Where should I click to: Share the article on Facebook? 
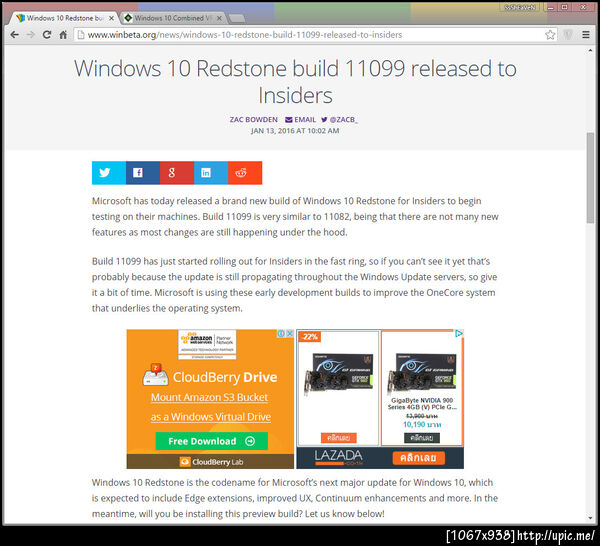click(x=143, y=173)
